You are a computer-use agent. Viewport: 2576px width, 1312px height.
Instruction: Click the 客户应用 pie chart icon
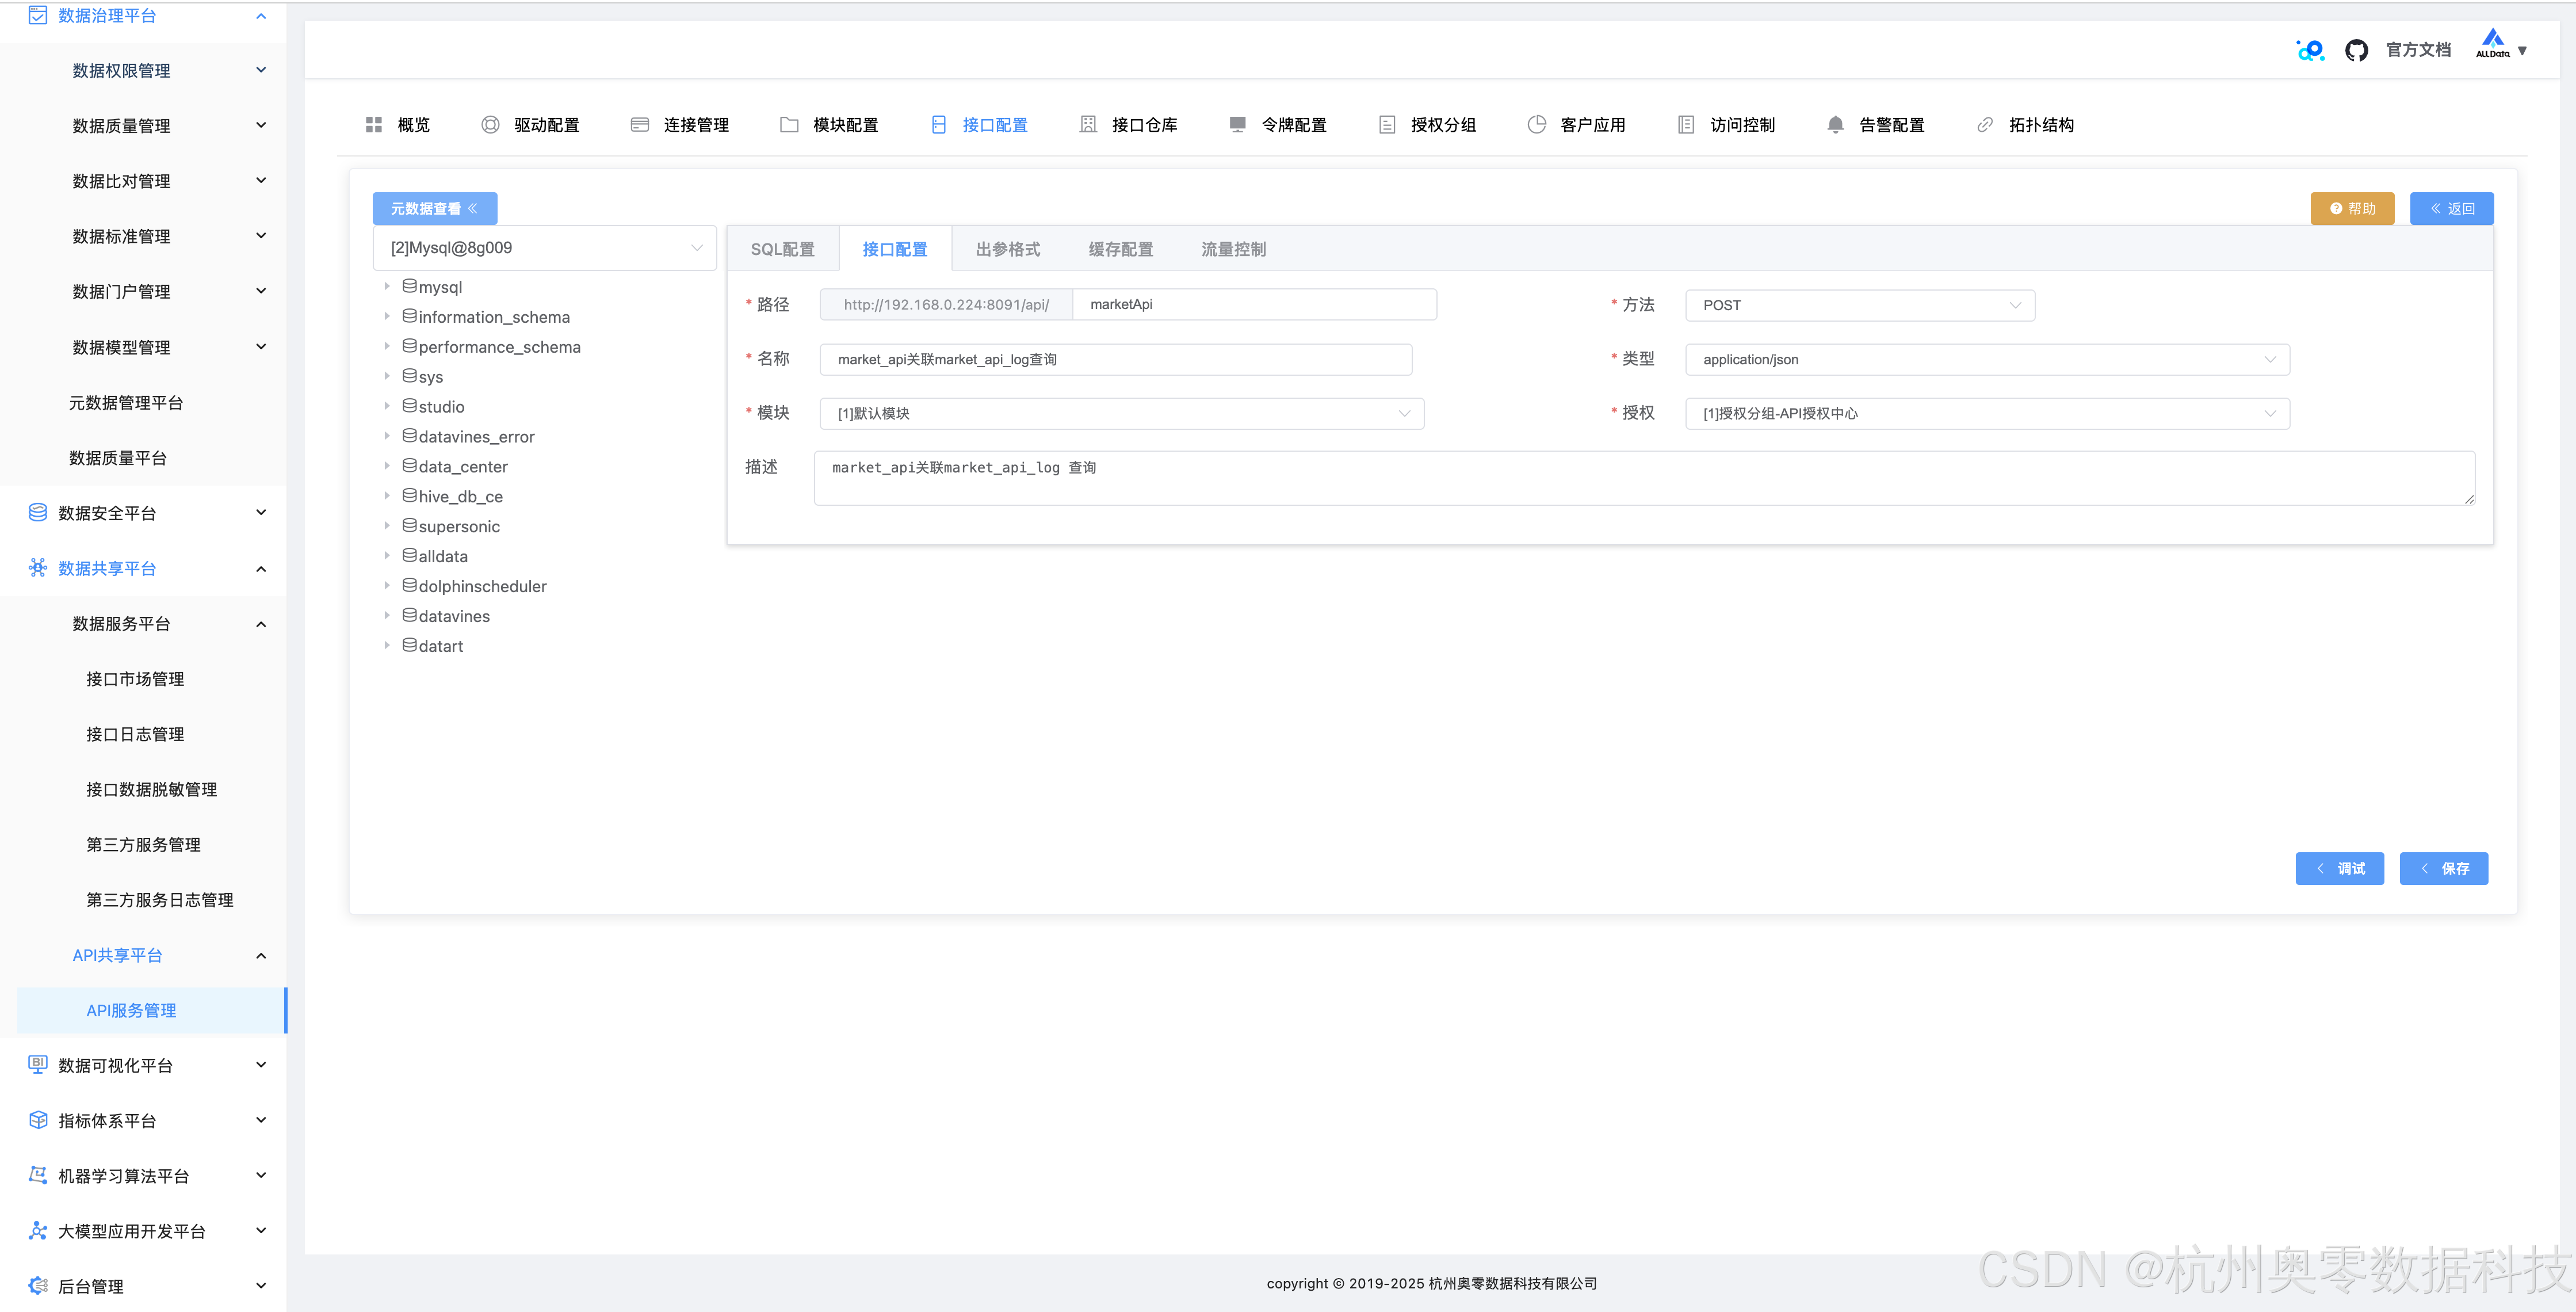1536,125
